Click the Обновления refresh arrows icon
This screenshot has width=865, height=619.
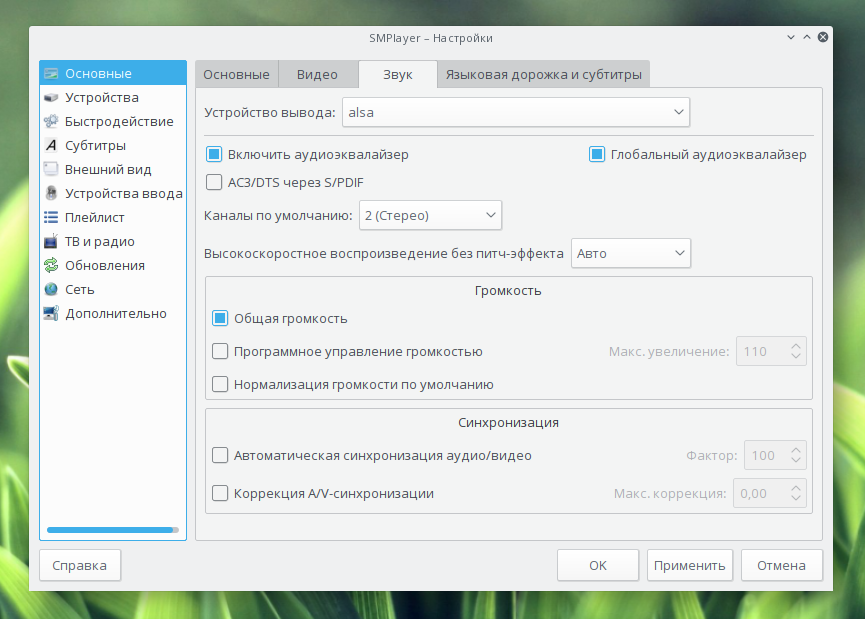pos(51,265)
